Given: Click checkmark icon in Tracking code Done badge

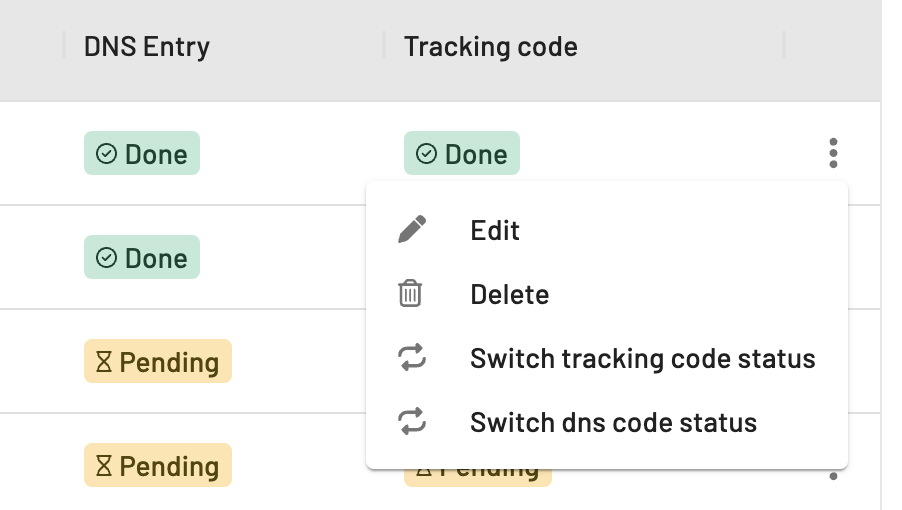Looking at the screenshot, I should pyautogui.click(x=426, y=154).
